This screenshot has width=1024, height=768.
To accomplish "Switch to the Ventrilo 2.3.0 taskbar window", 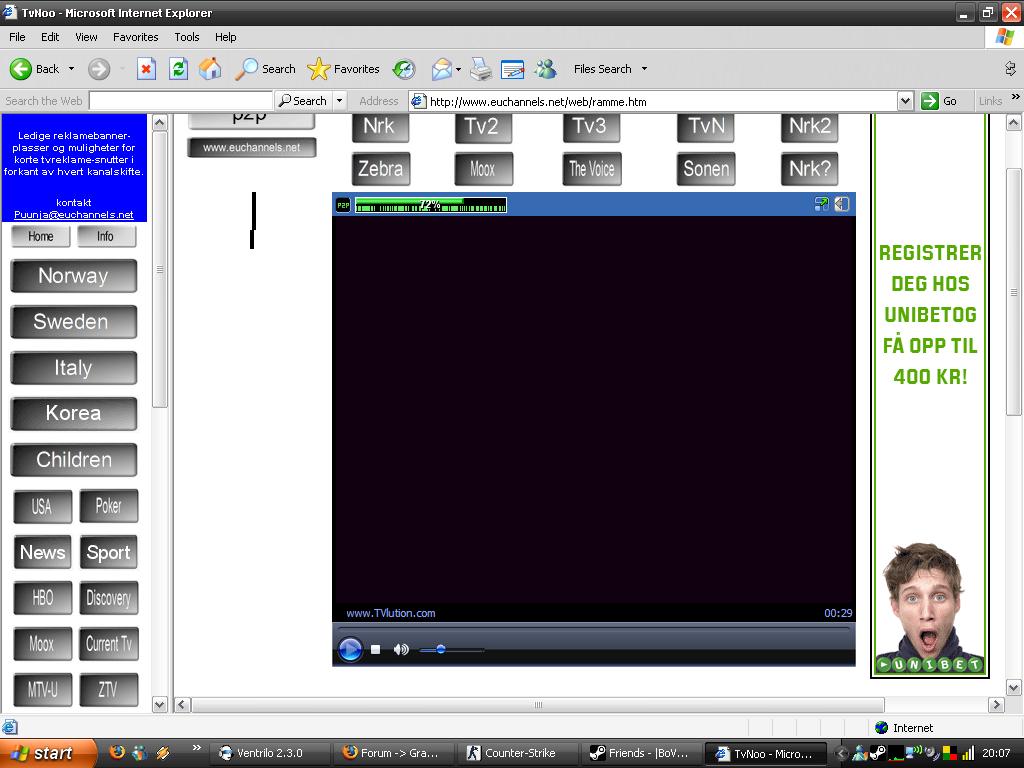I will [x=269, y=753].
